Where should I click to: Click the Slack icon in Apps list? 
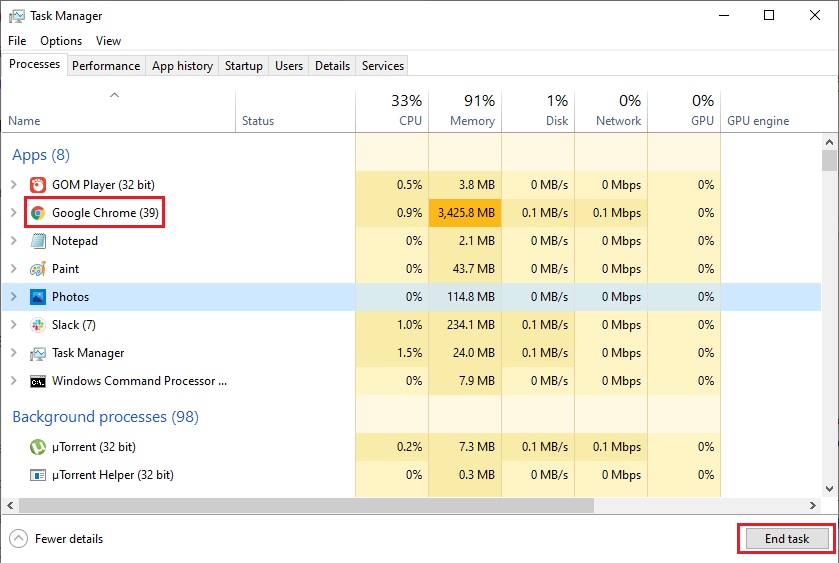point(37,325)
